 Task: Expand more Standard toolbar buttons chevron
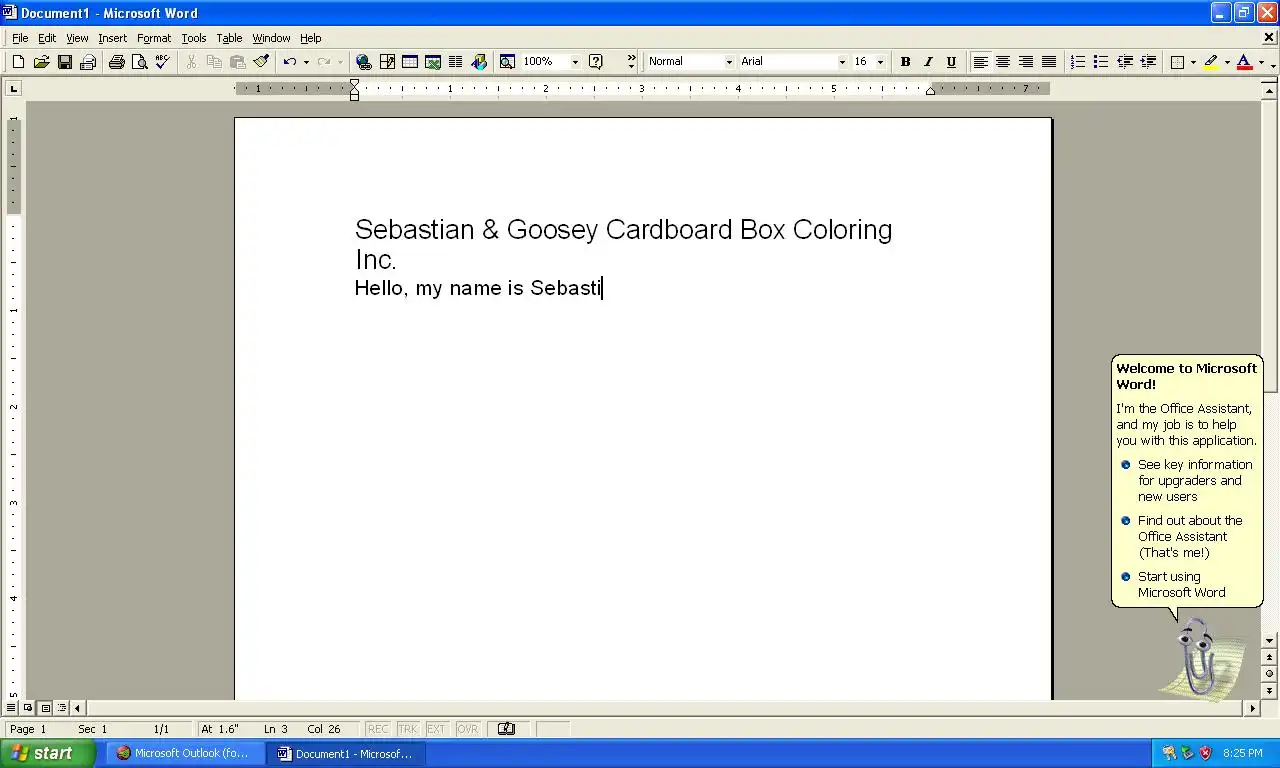coord(631,62)
